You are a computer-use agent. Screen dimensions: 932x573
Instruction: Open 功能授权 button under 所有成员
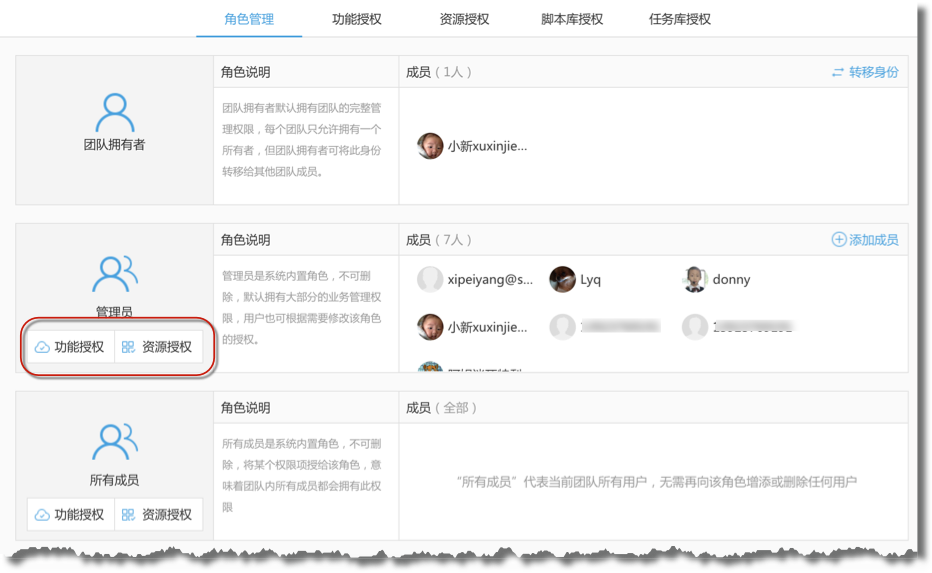click(x=70, y=514)
